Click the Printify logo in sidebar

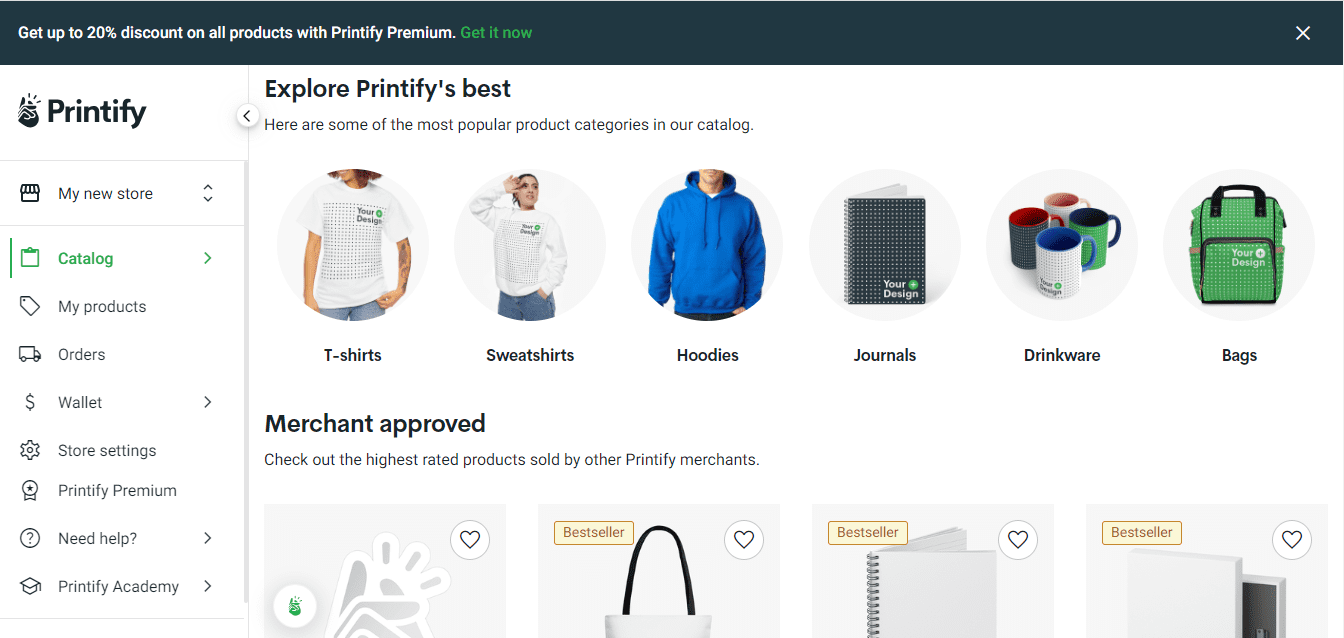(x=82, y=111)
